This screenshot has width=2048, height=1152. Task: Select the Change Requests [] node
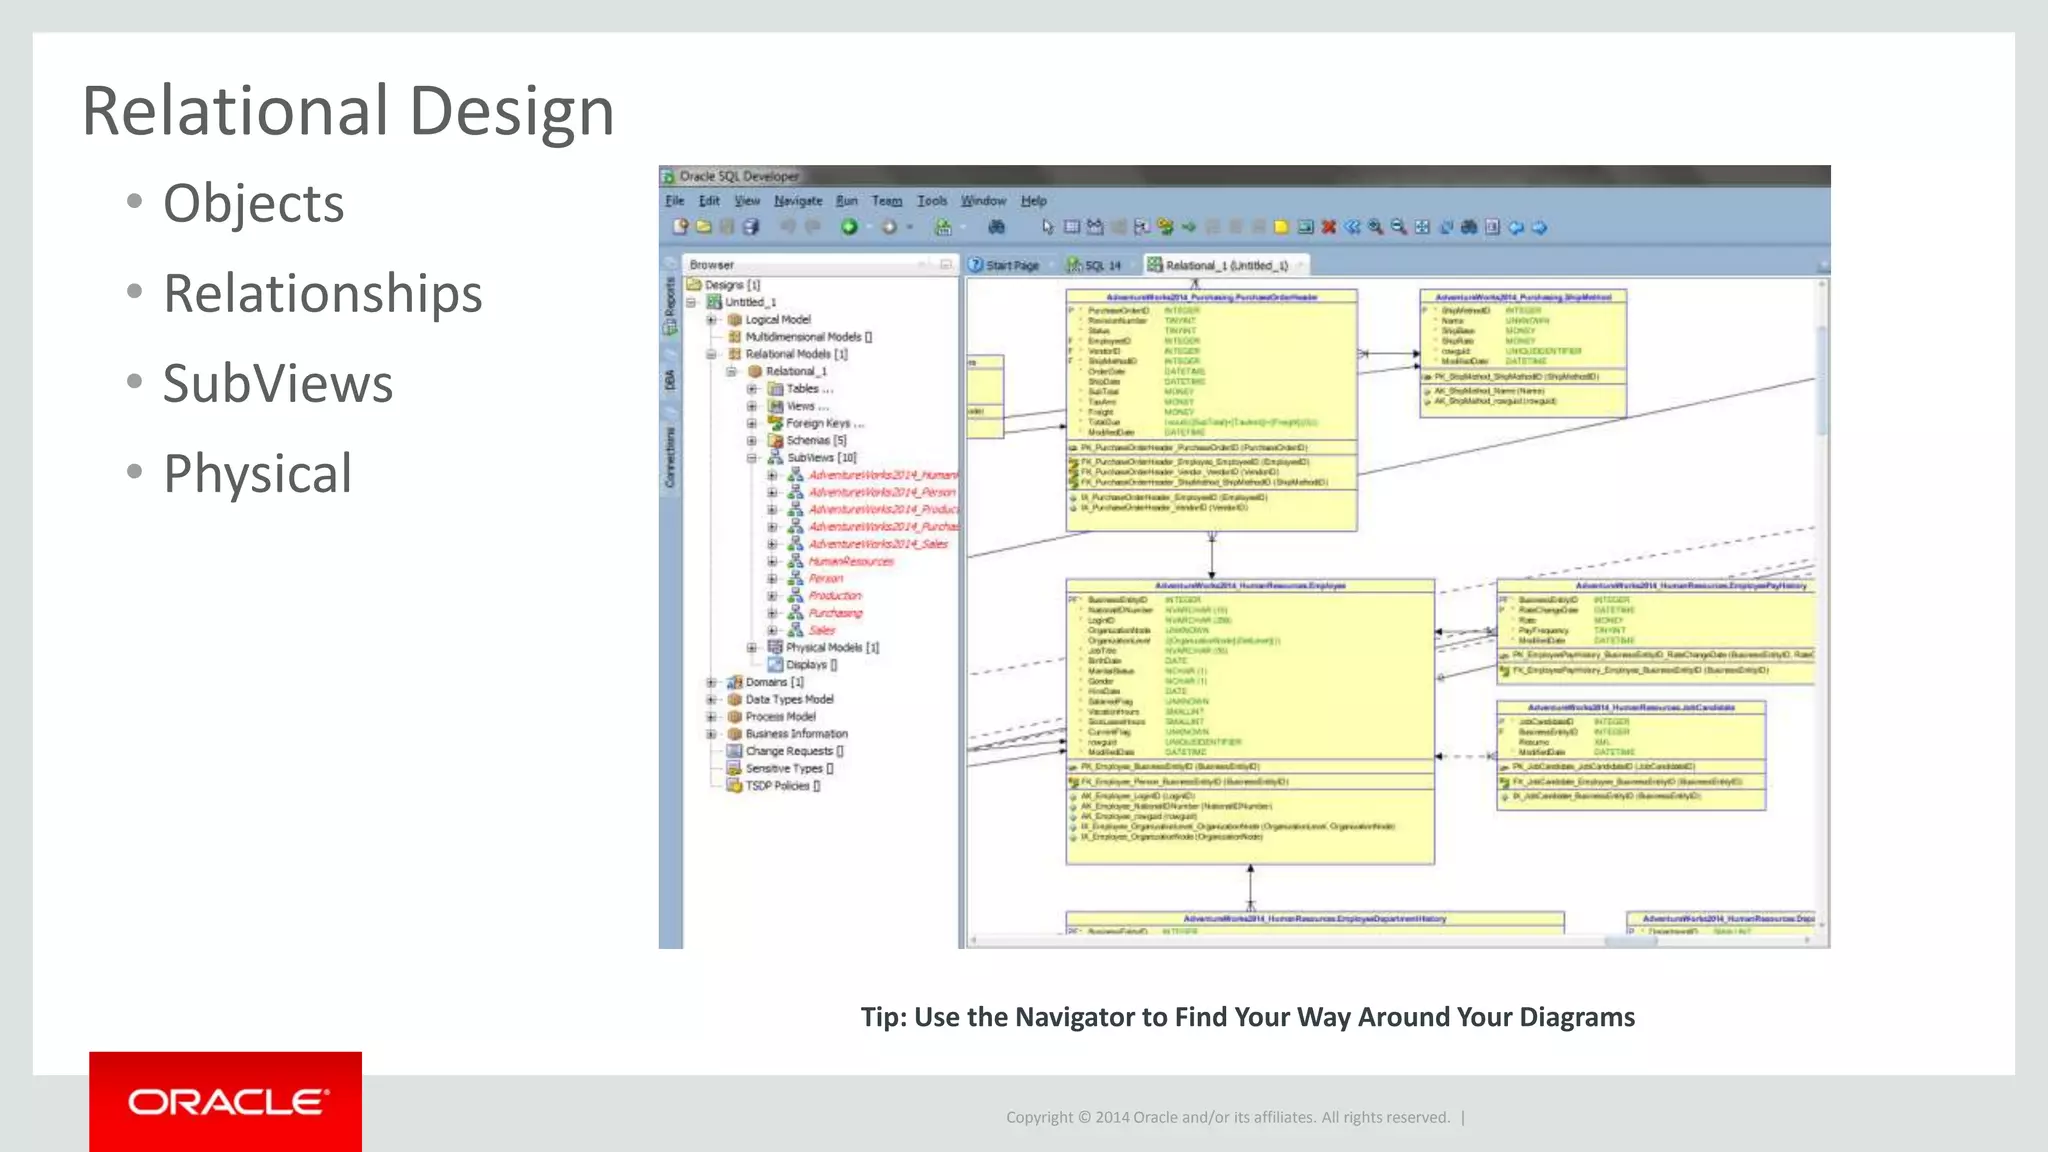point(794,751)
